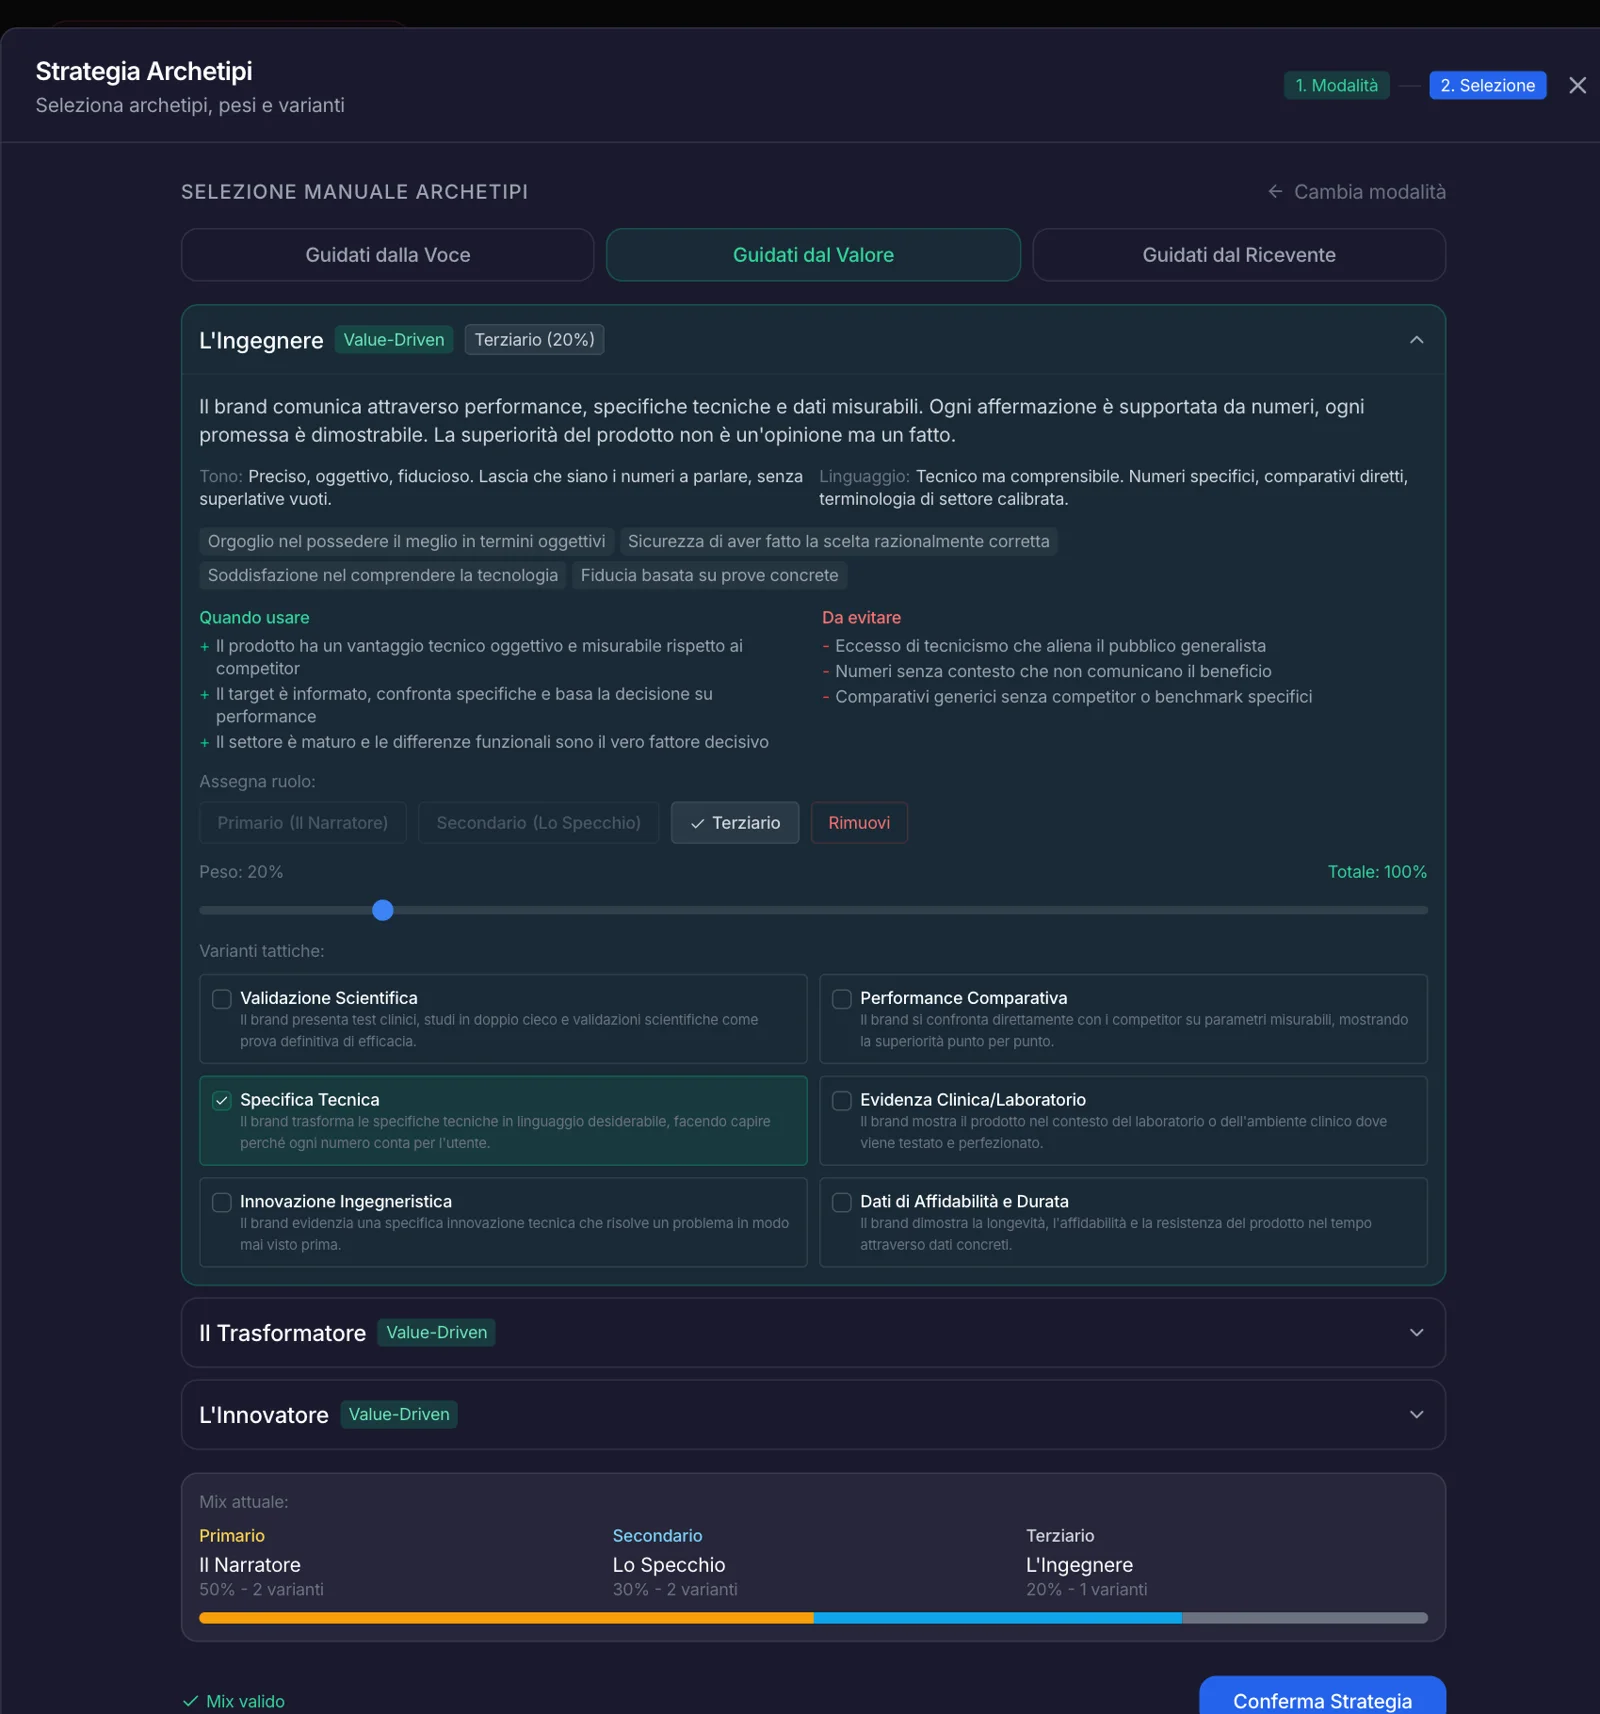Viewport: 1600px width, 1714px height.
Task: Expand the L'Innovatore card
Action: tap(813, 1414)
